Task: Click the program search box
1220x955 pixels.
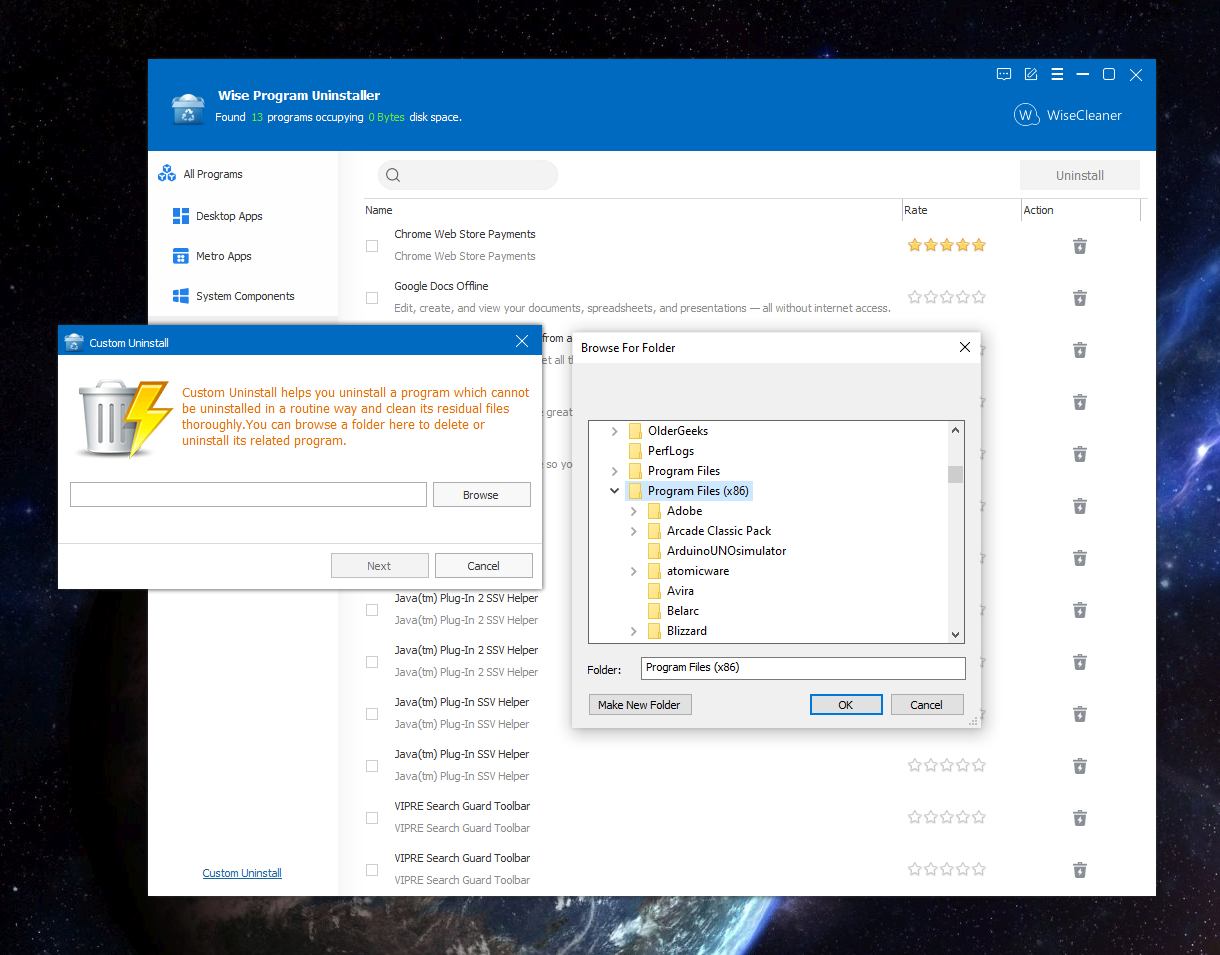Action: coord(468,175)
